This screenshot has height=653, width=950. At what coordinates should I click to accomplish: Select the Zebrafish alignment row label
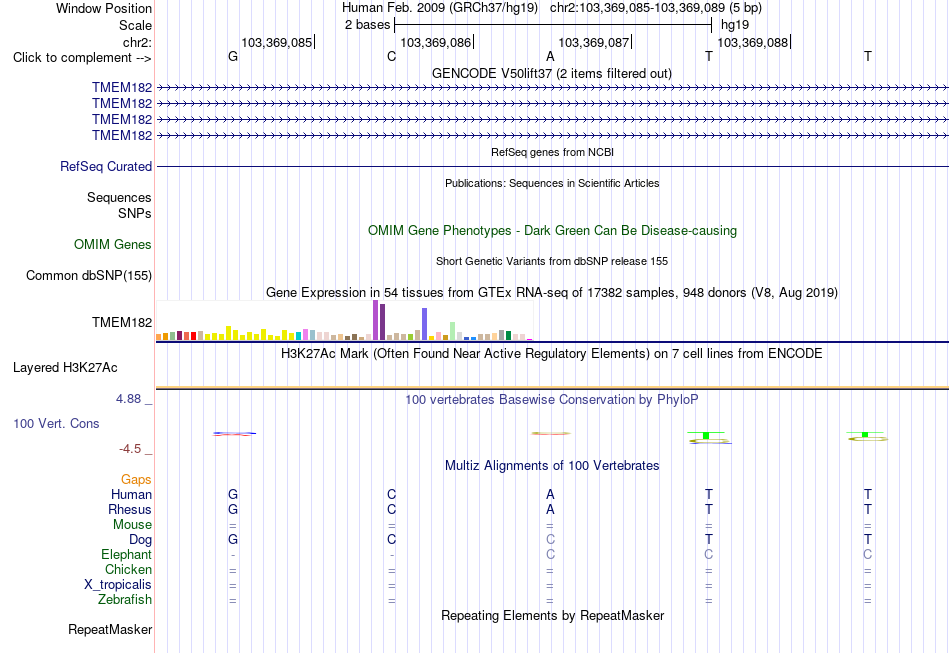pyautogui.click(x=125, y=600)
